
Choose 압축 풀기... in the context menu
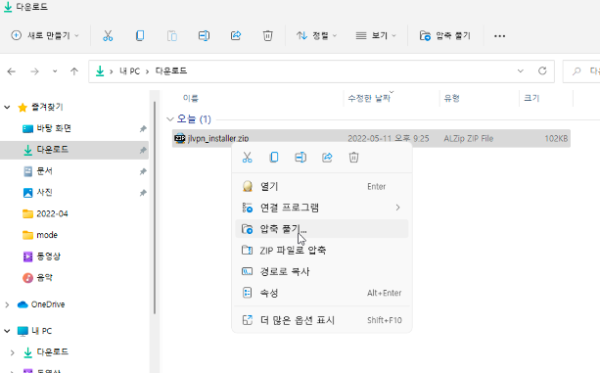pos(321,229)
